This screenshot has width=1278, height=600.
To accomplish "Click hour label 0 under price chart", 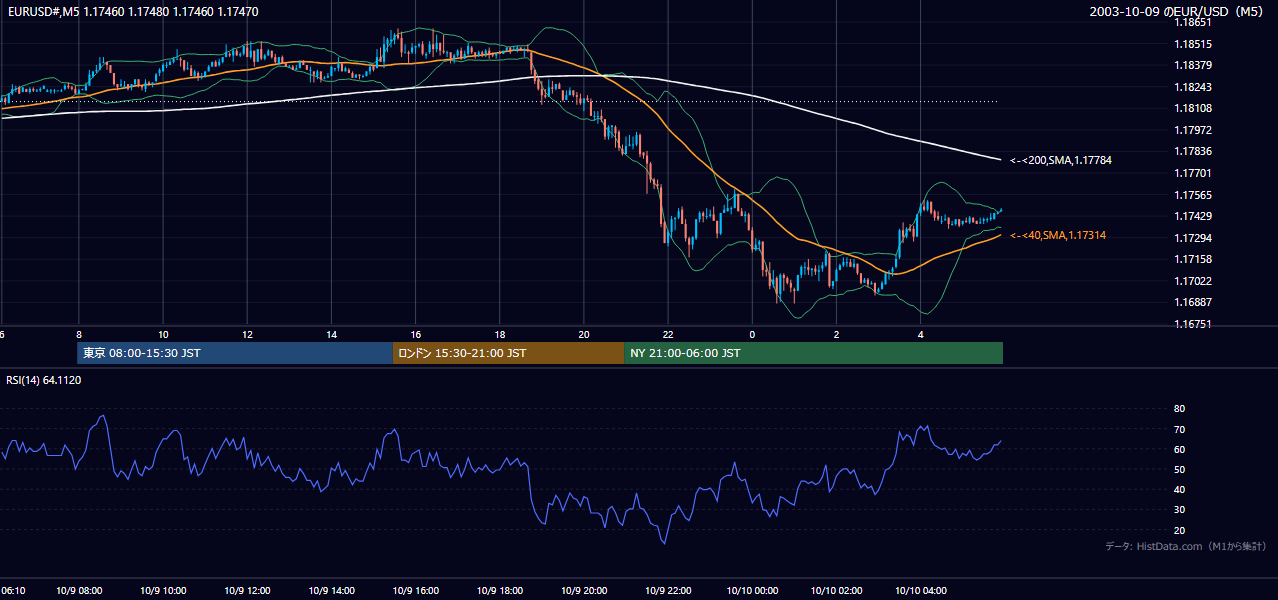I will [x=752, y=334].
